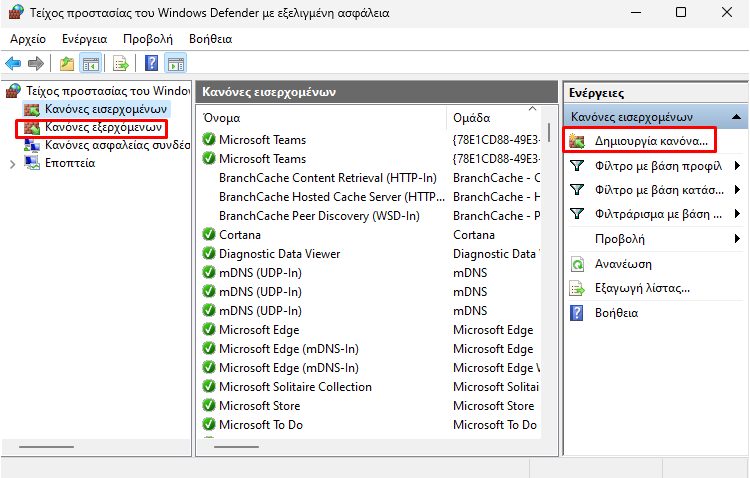Viewport: 750px width, 478px height.
Task: Click Φίλτρο με βάση κατάσ... action
Action: point(659,190)
